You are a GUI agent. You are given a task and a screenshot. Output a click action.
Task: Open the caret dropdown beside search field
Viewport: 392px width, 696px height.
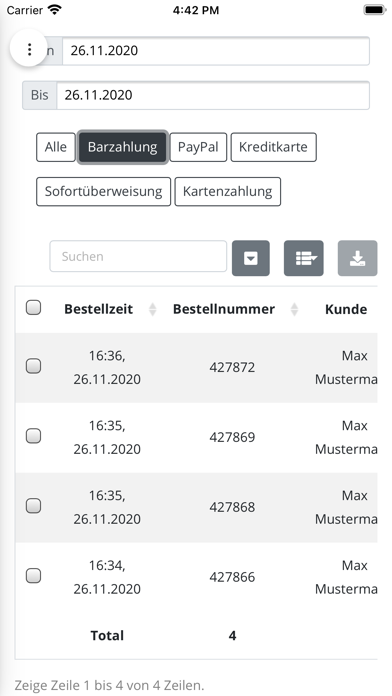(x=251, y=258)
